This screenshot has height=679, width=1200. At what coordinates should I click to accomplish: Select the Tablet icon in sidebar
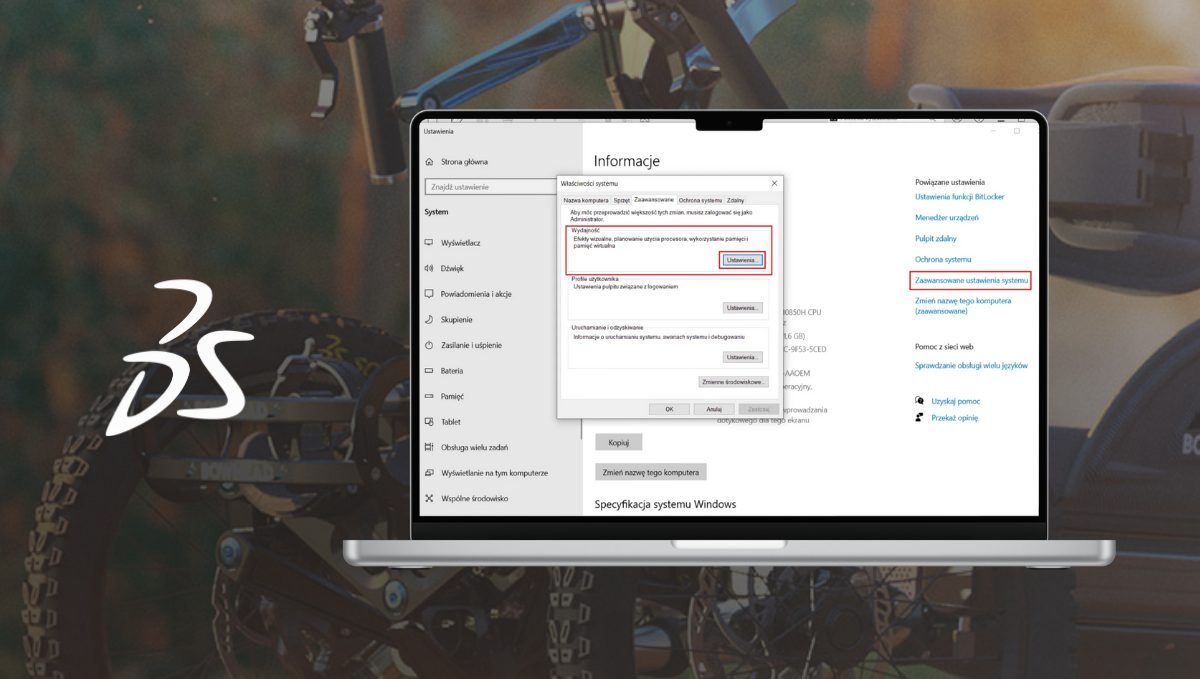[429, 421]
